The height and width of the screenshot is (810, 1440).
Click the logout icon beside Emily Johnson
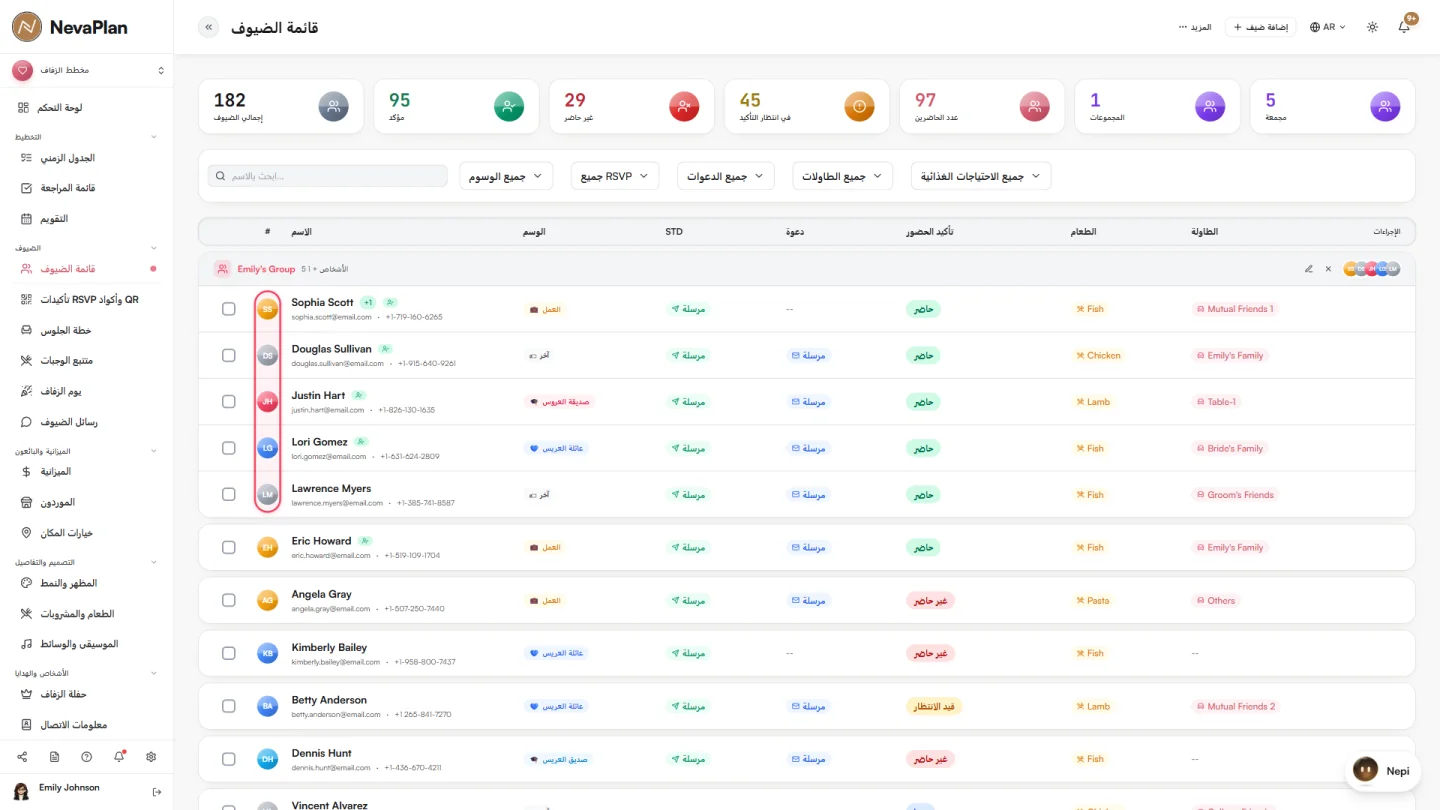click(x=157, y=792)
